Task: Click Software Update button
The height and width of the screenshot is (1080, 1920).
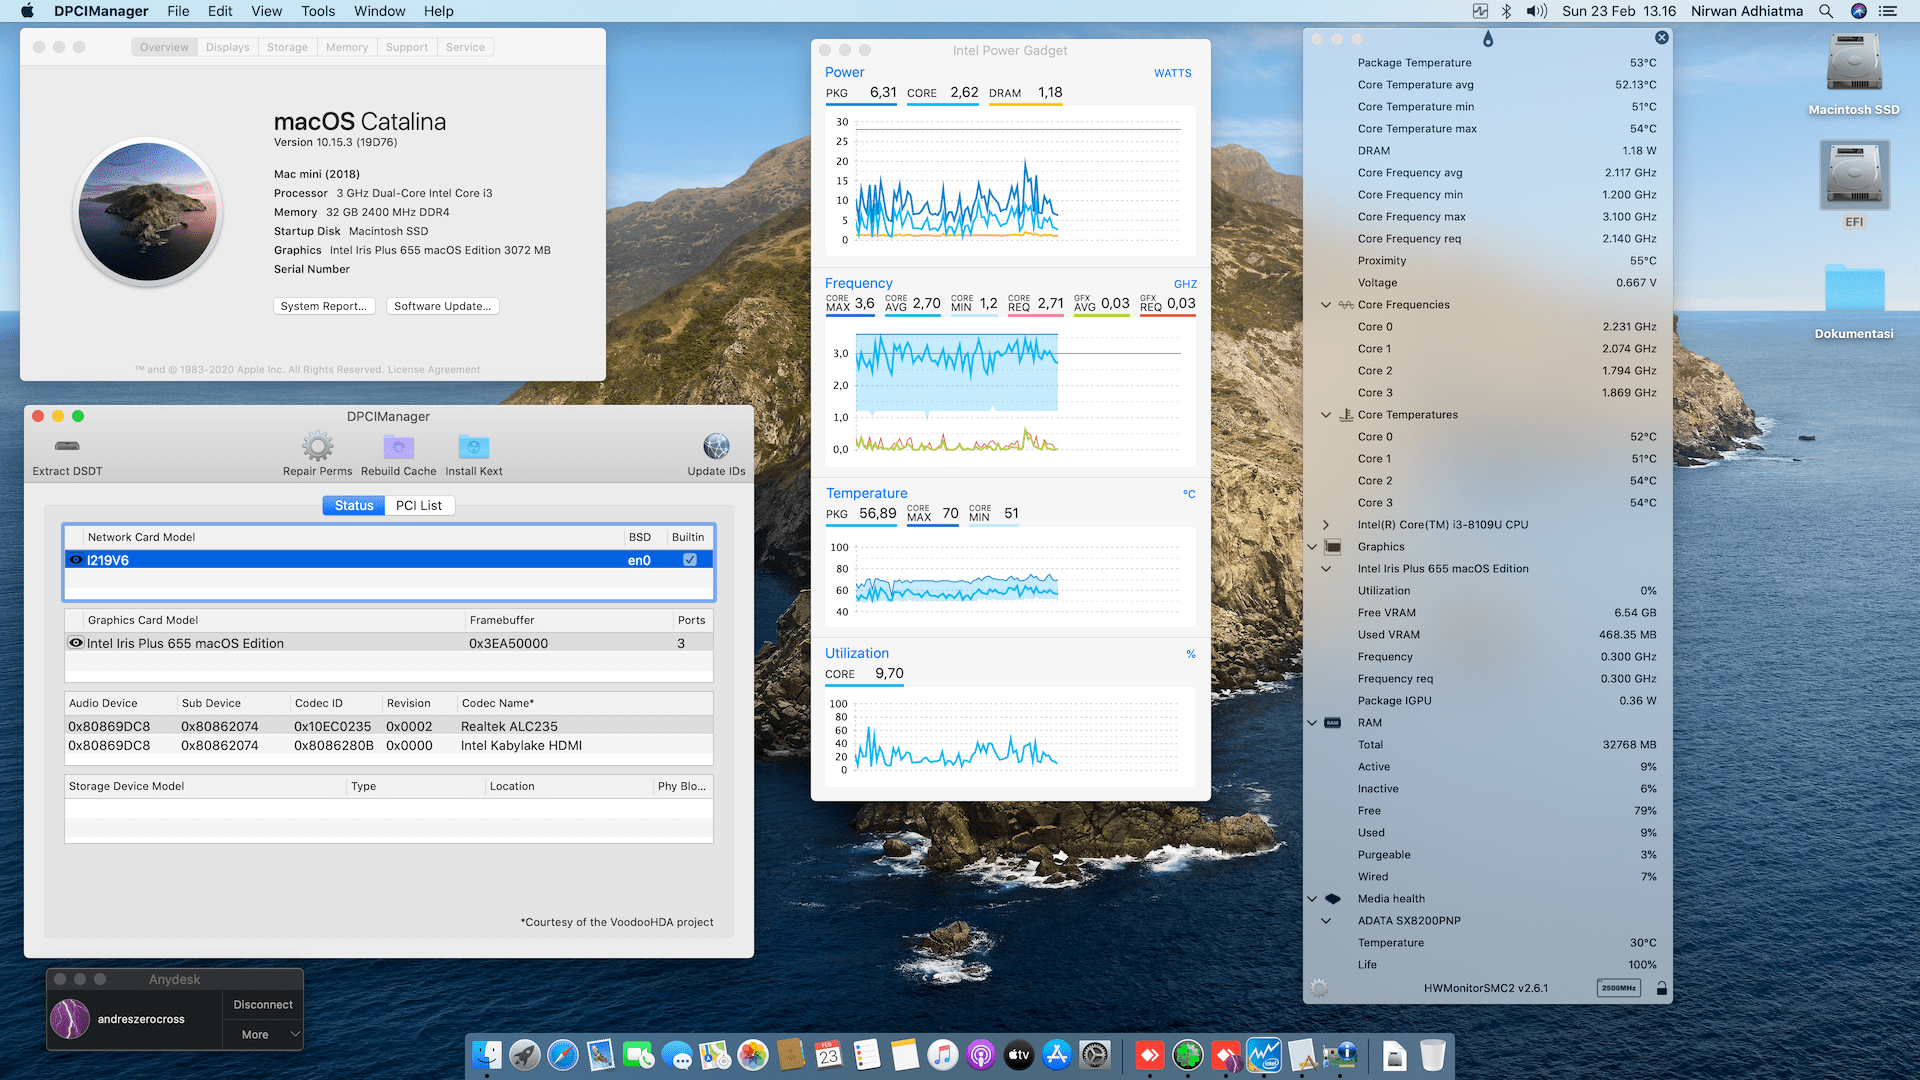Action: [442, 306]
